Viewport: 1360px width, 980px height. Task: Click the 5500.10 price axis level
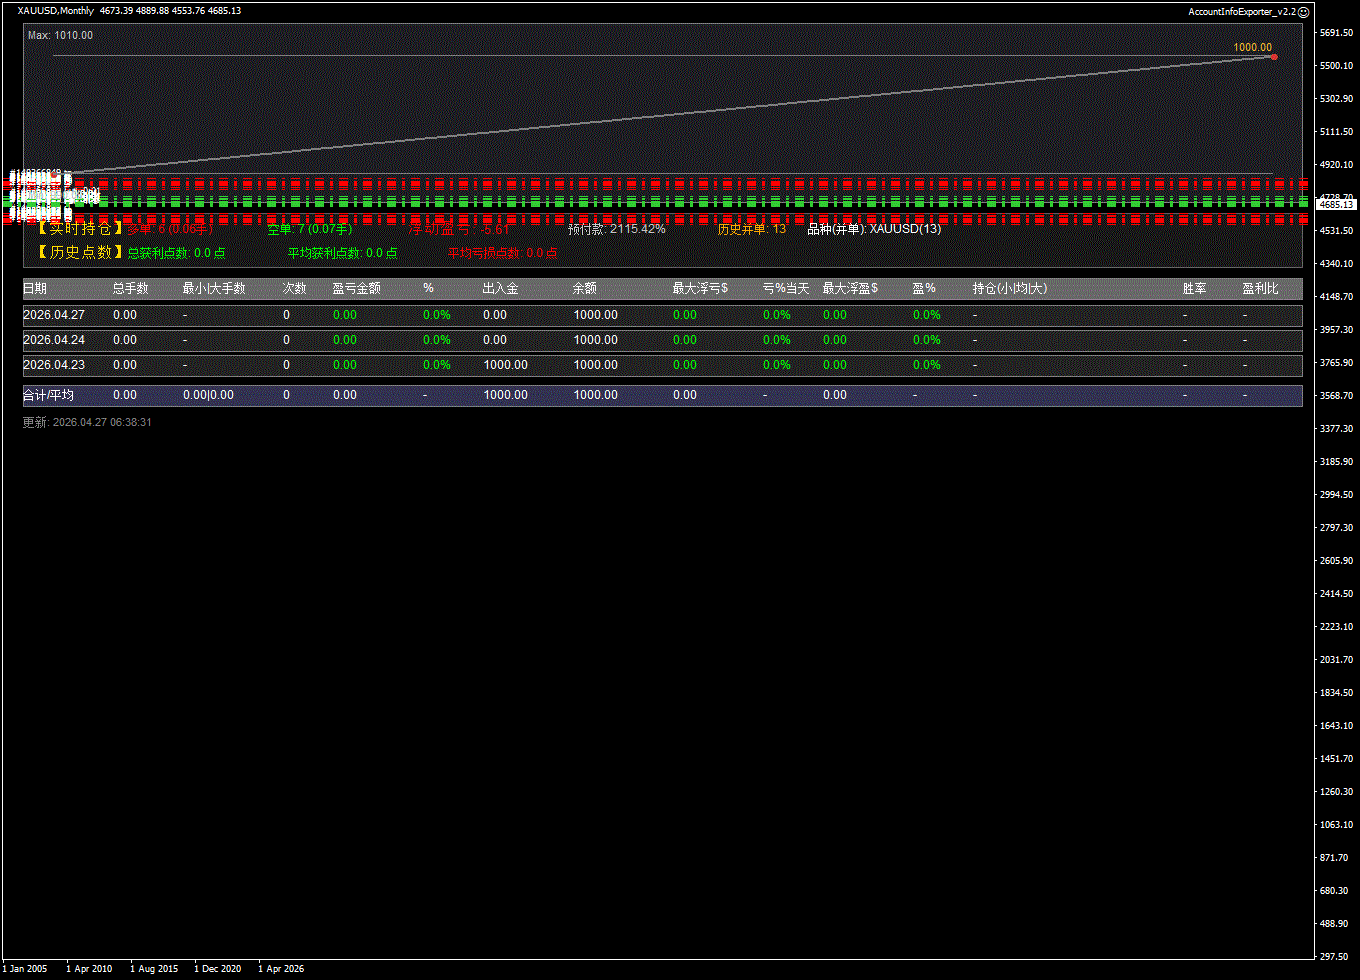point(1336,66)
